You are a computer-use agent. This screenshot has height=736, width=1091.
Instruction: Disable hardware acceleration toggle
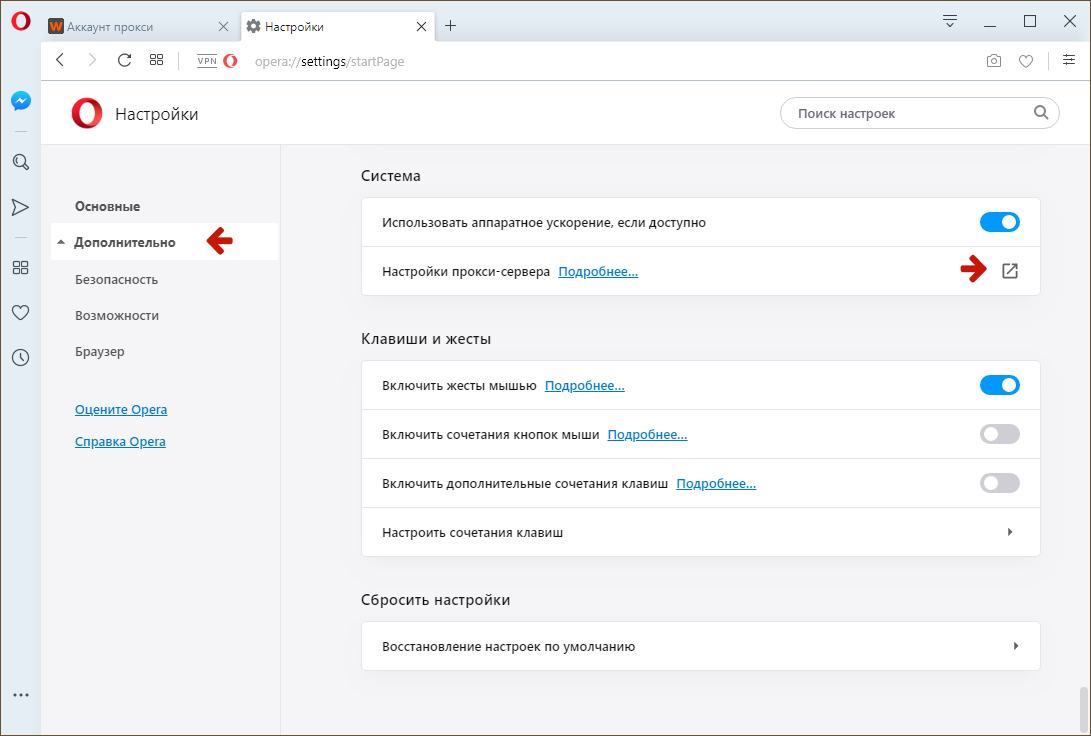[x=999, y=222]
